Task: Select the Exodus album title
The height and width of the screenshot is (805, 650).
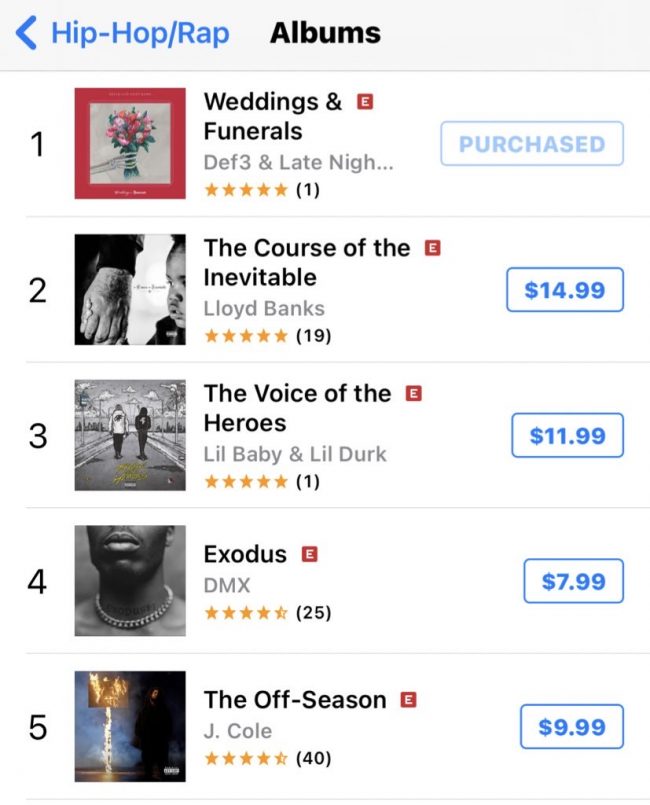Action: click(x=245, y=554)
